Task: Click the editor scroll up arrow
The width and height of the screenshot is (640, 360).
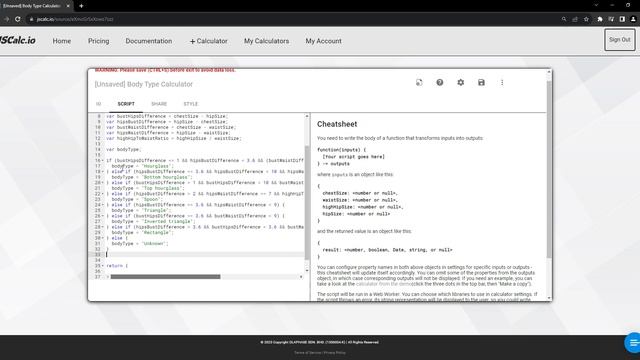Action: [307, 116]
